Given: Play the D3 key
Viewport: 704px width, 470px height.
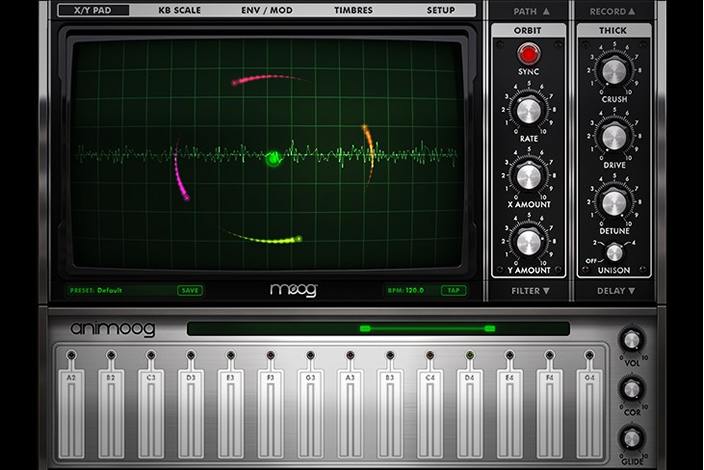Looking at the screenshot, I should tap(191, 413).
